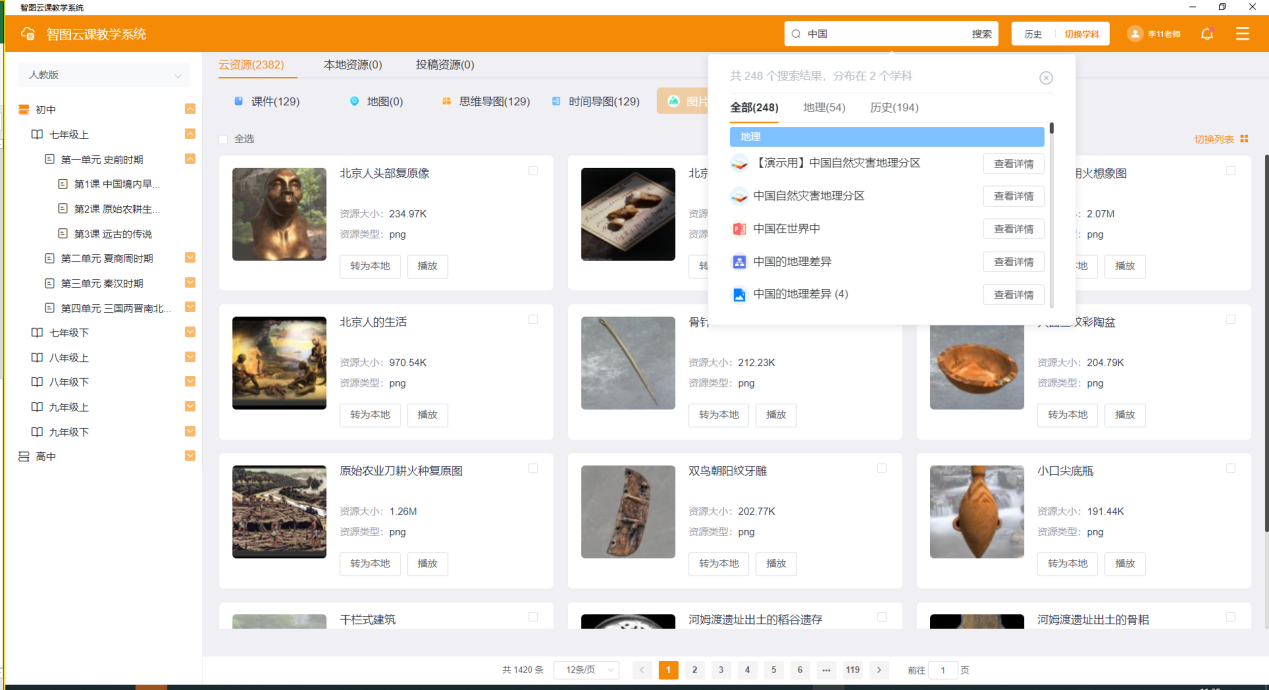Tick the 全选 select-all checkbox

point(224,139)
